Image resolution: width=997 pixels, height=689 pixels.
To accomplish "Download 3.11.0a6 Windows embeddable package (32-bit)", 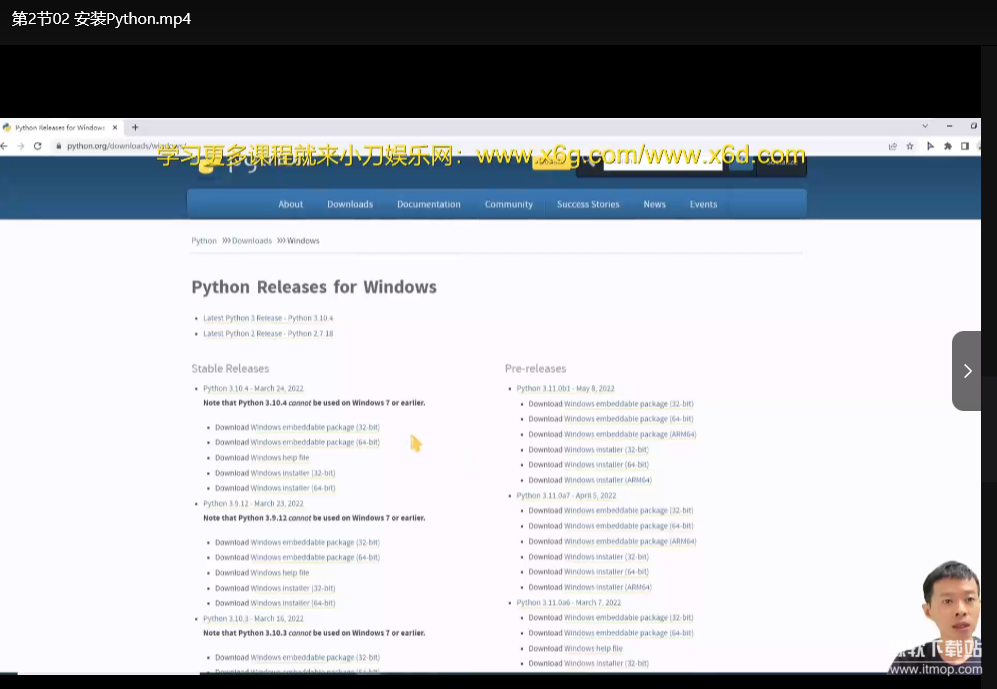I will pos(628,618).
